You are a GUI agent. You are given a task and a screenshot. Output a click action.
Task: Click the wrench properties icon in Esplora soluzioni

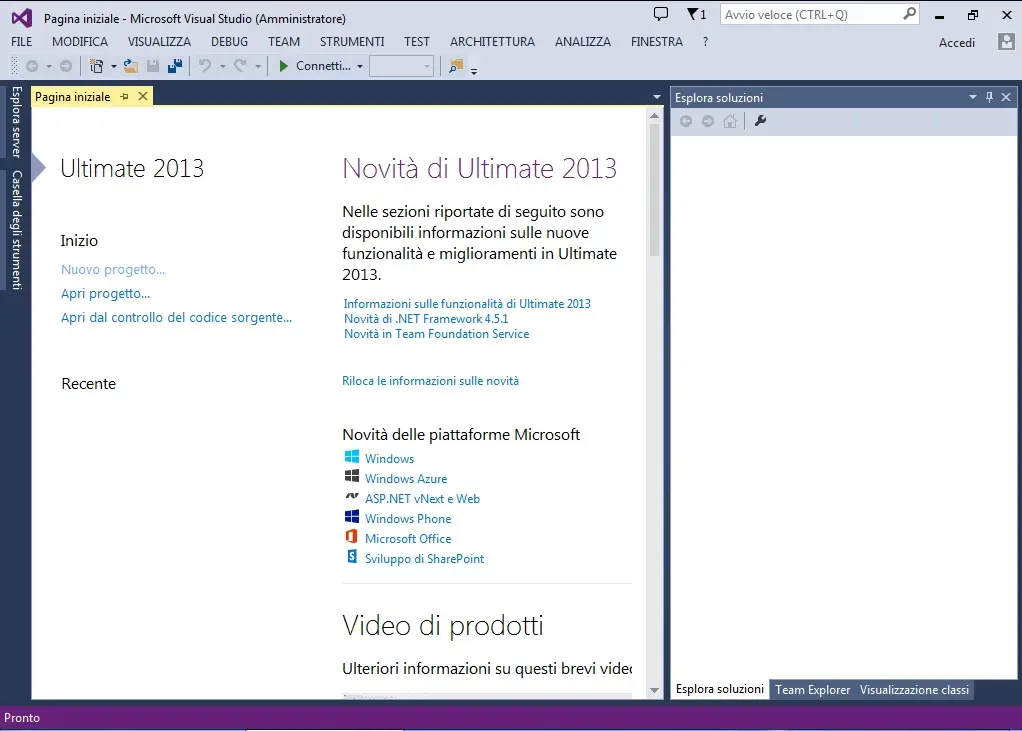[760, 121]
